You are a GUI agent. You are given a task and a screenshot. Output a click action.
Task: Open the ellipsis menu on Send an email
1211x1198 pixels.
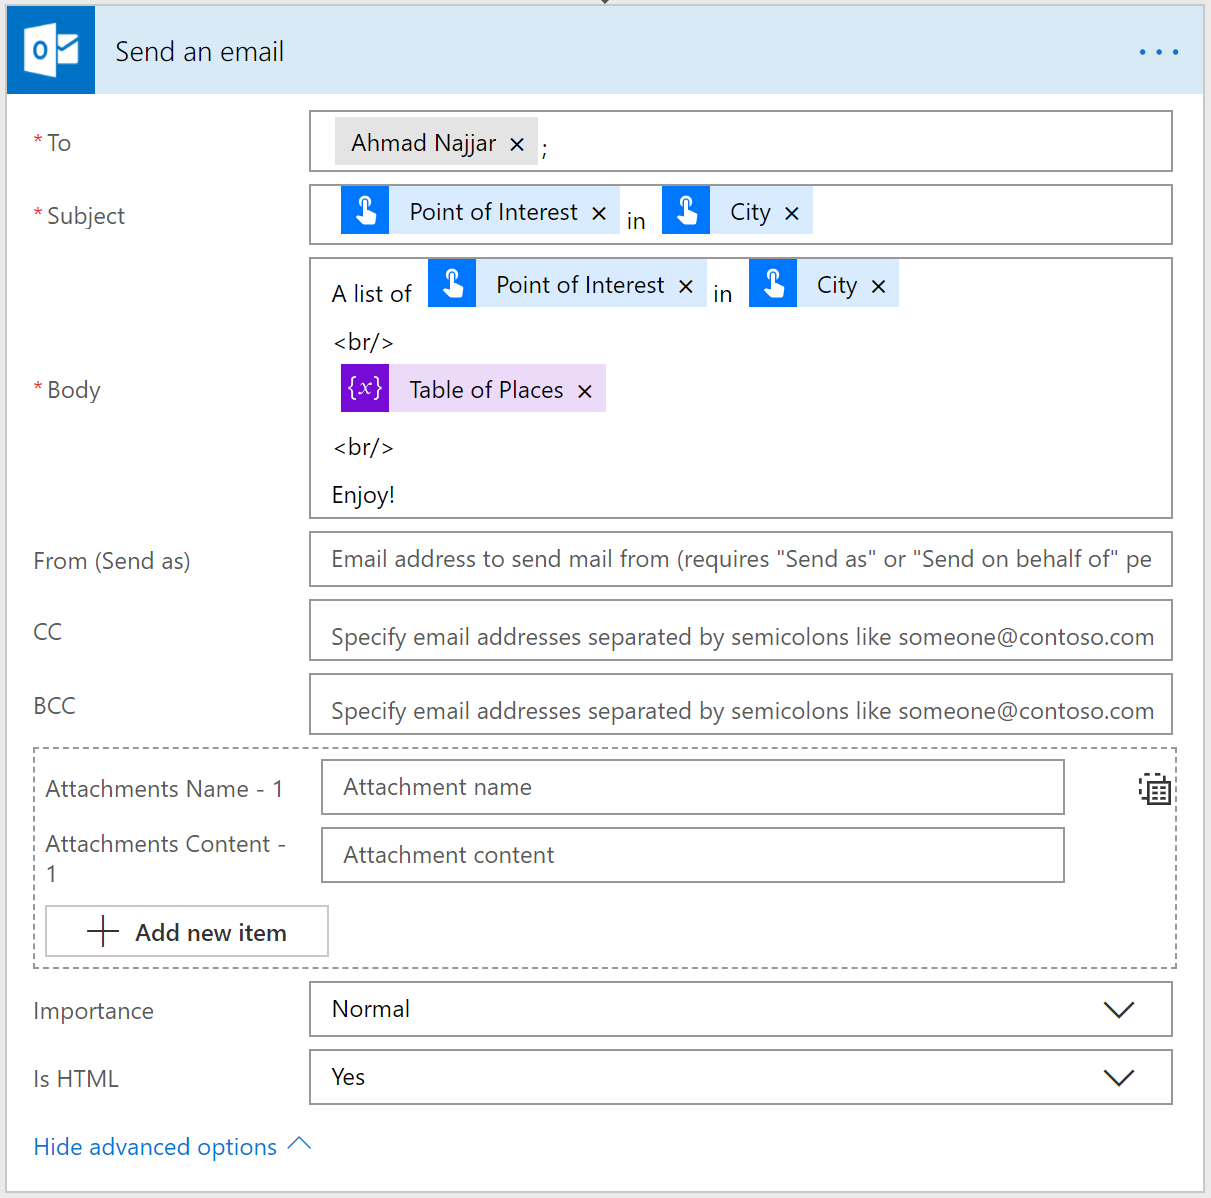1158,51
